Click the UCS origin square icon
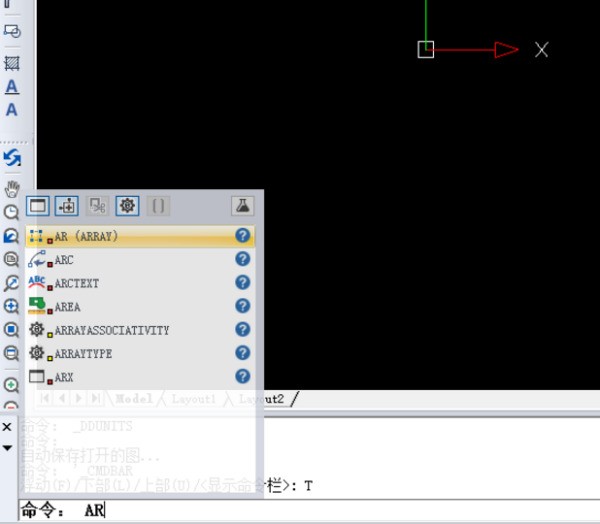The image size is (600, 524). click(x=426, y=50)
